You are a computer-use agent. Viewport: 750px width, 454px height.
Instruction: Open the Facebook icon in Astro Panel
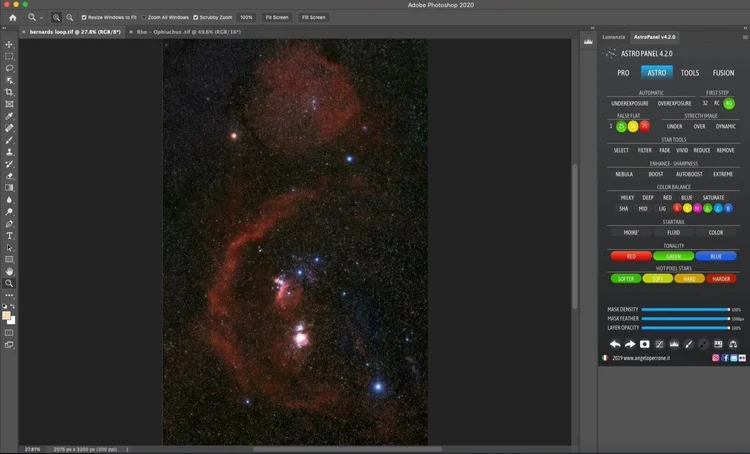(725, 358)
